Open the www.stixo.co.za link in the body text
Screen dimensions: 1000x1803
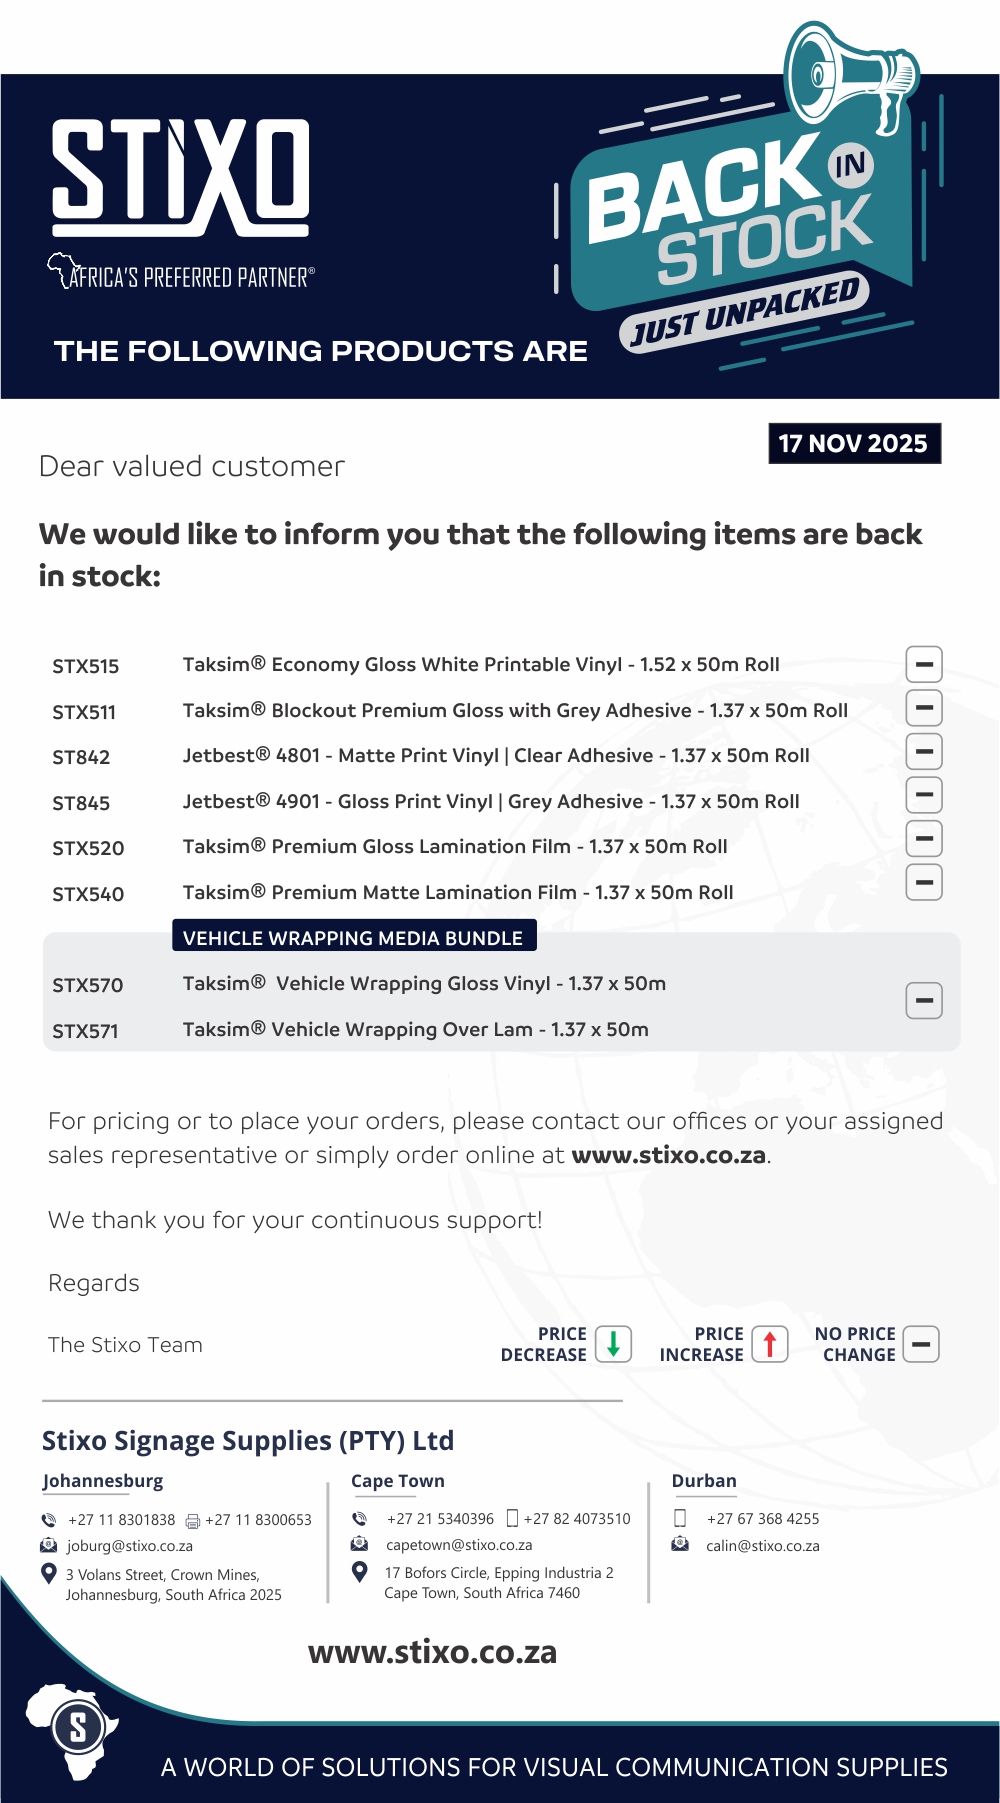click(669, 1155)
